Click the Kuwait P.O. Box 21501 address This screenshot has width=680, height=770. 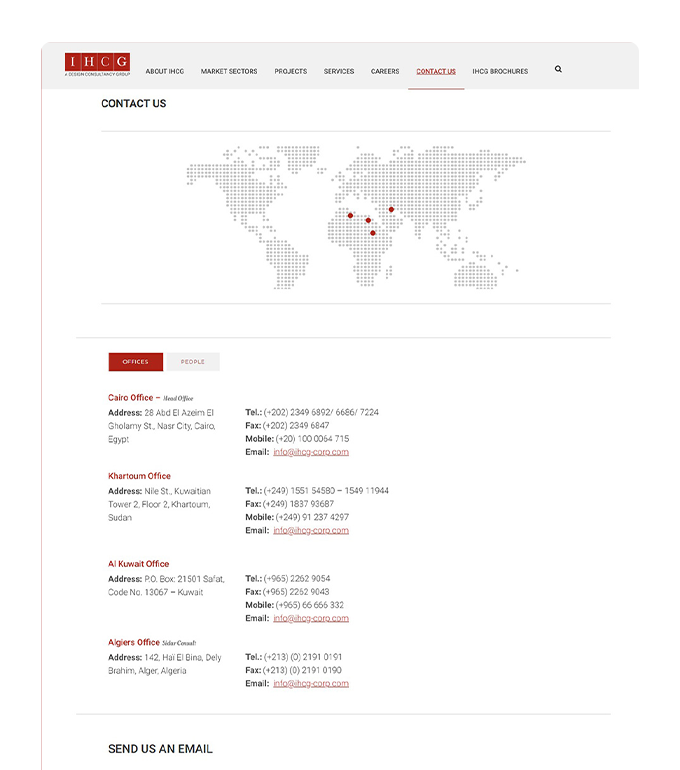coord(166,585)
